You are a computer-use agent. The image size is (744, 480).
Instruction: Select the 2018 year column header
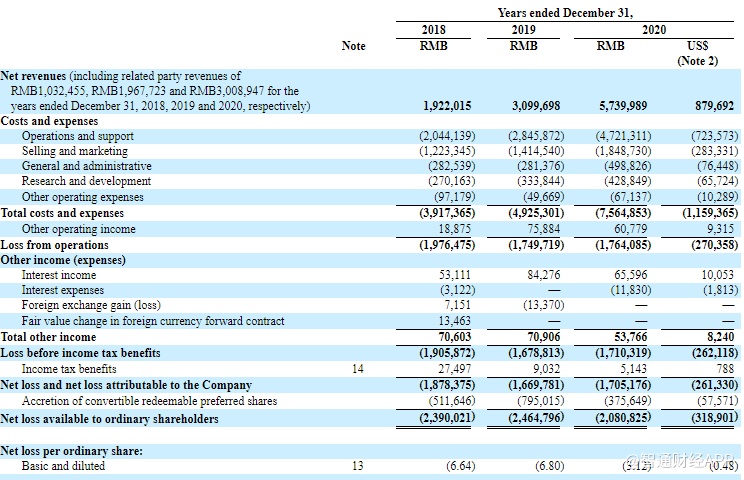pos(436,31)
